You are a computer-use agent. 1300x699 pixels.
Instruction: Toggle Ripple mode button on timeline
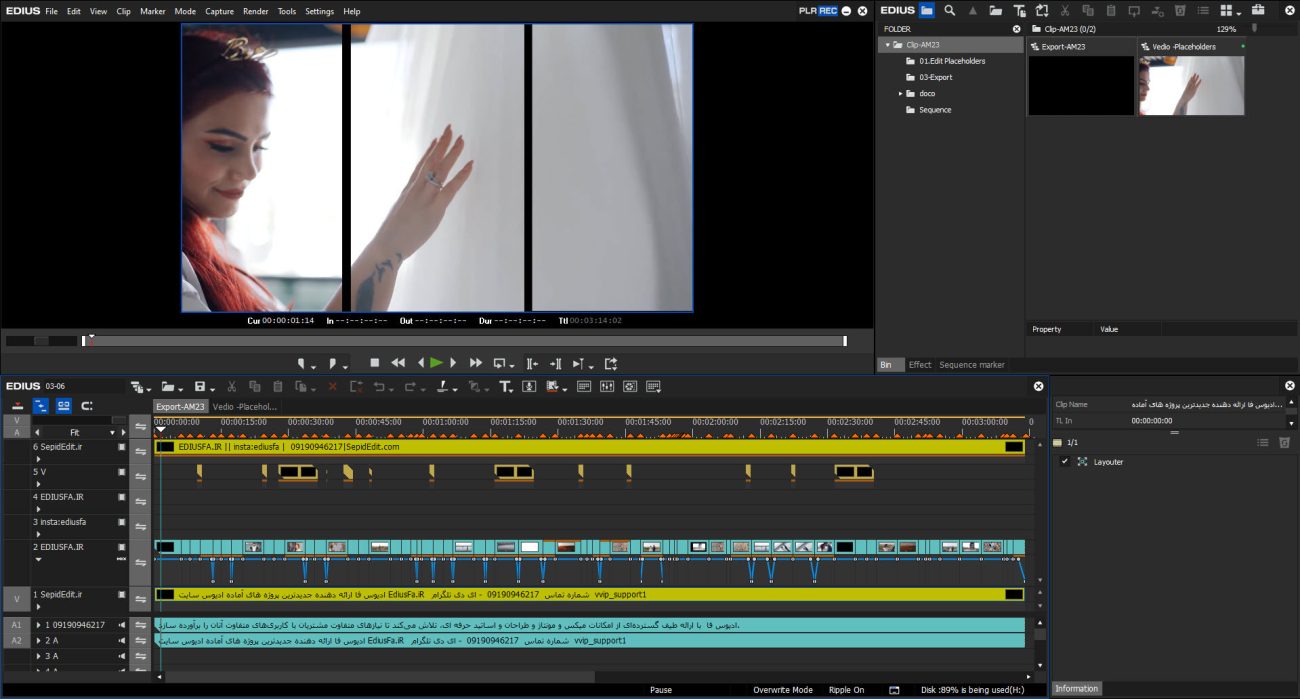point(41,405)
